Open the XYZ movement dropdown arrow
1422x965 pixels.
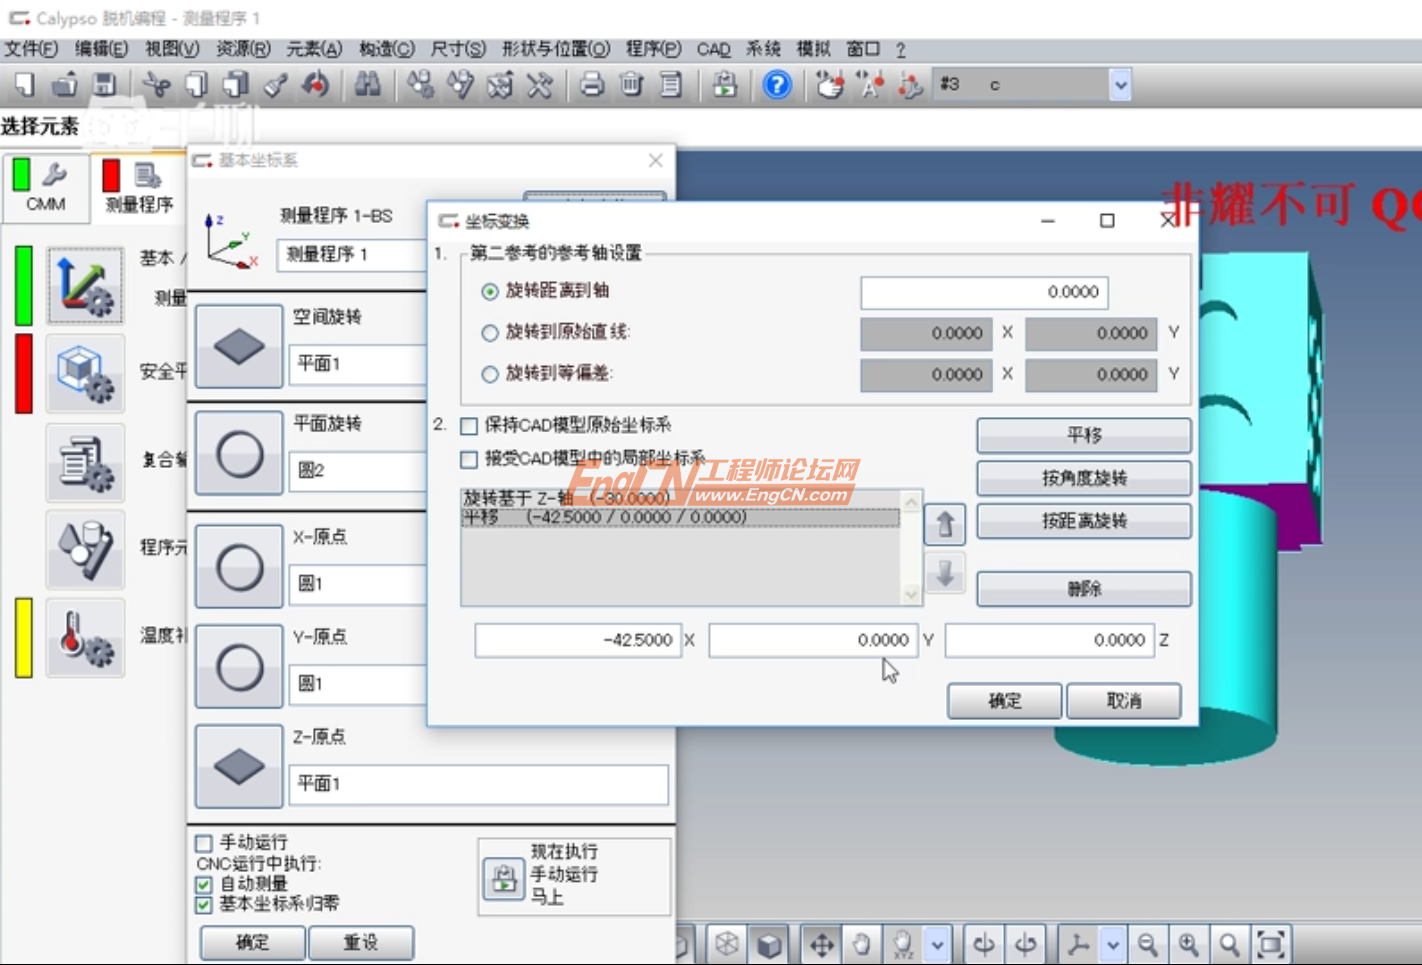coord(938,943)
